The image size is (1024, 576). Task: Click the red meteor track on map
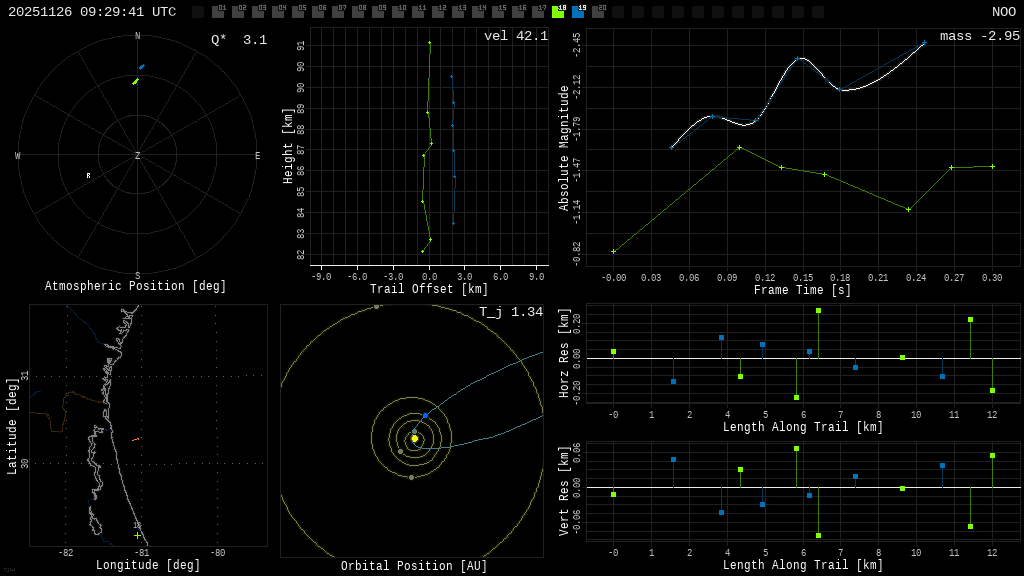(135, 440)
